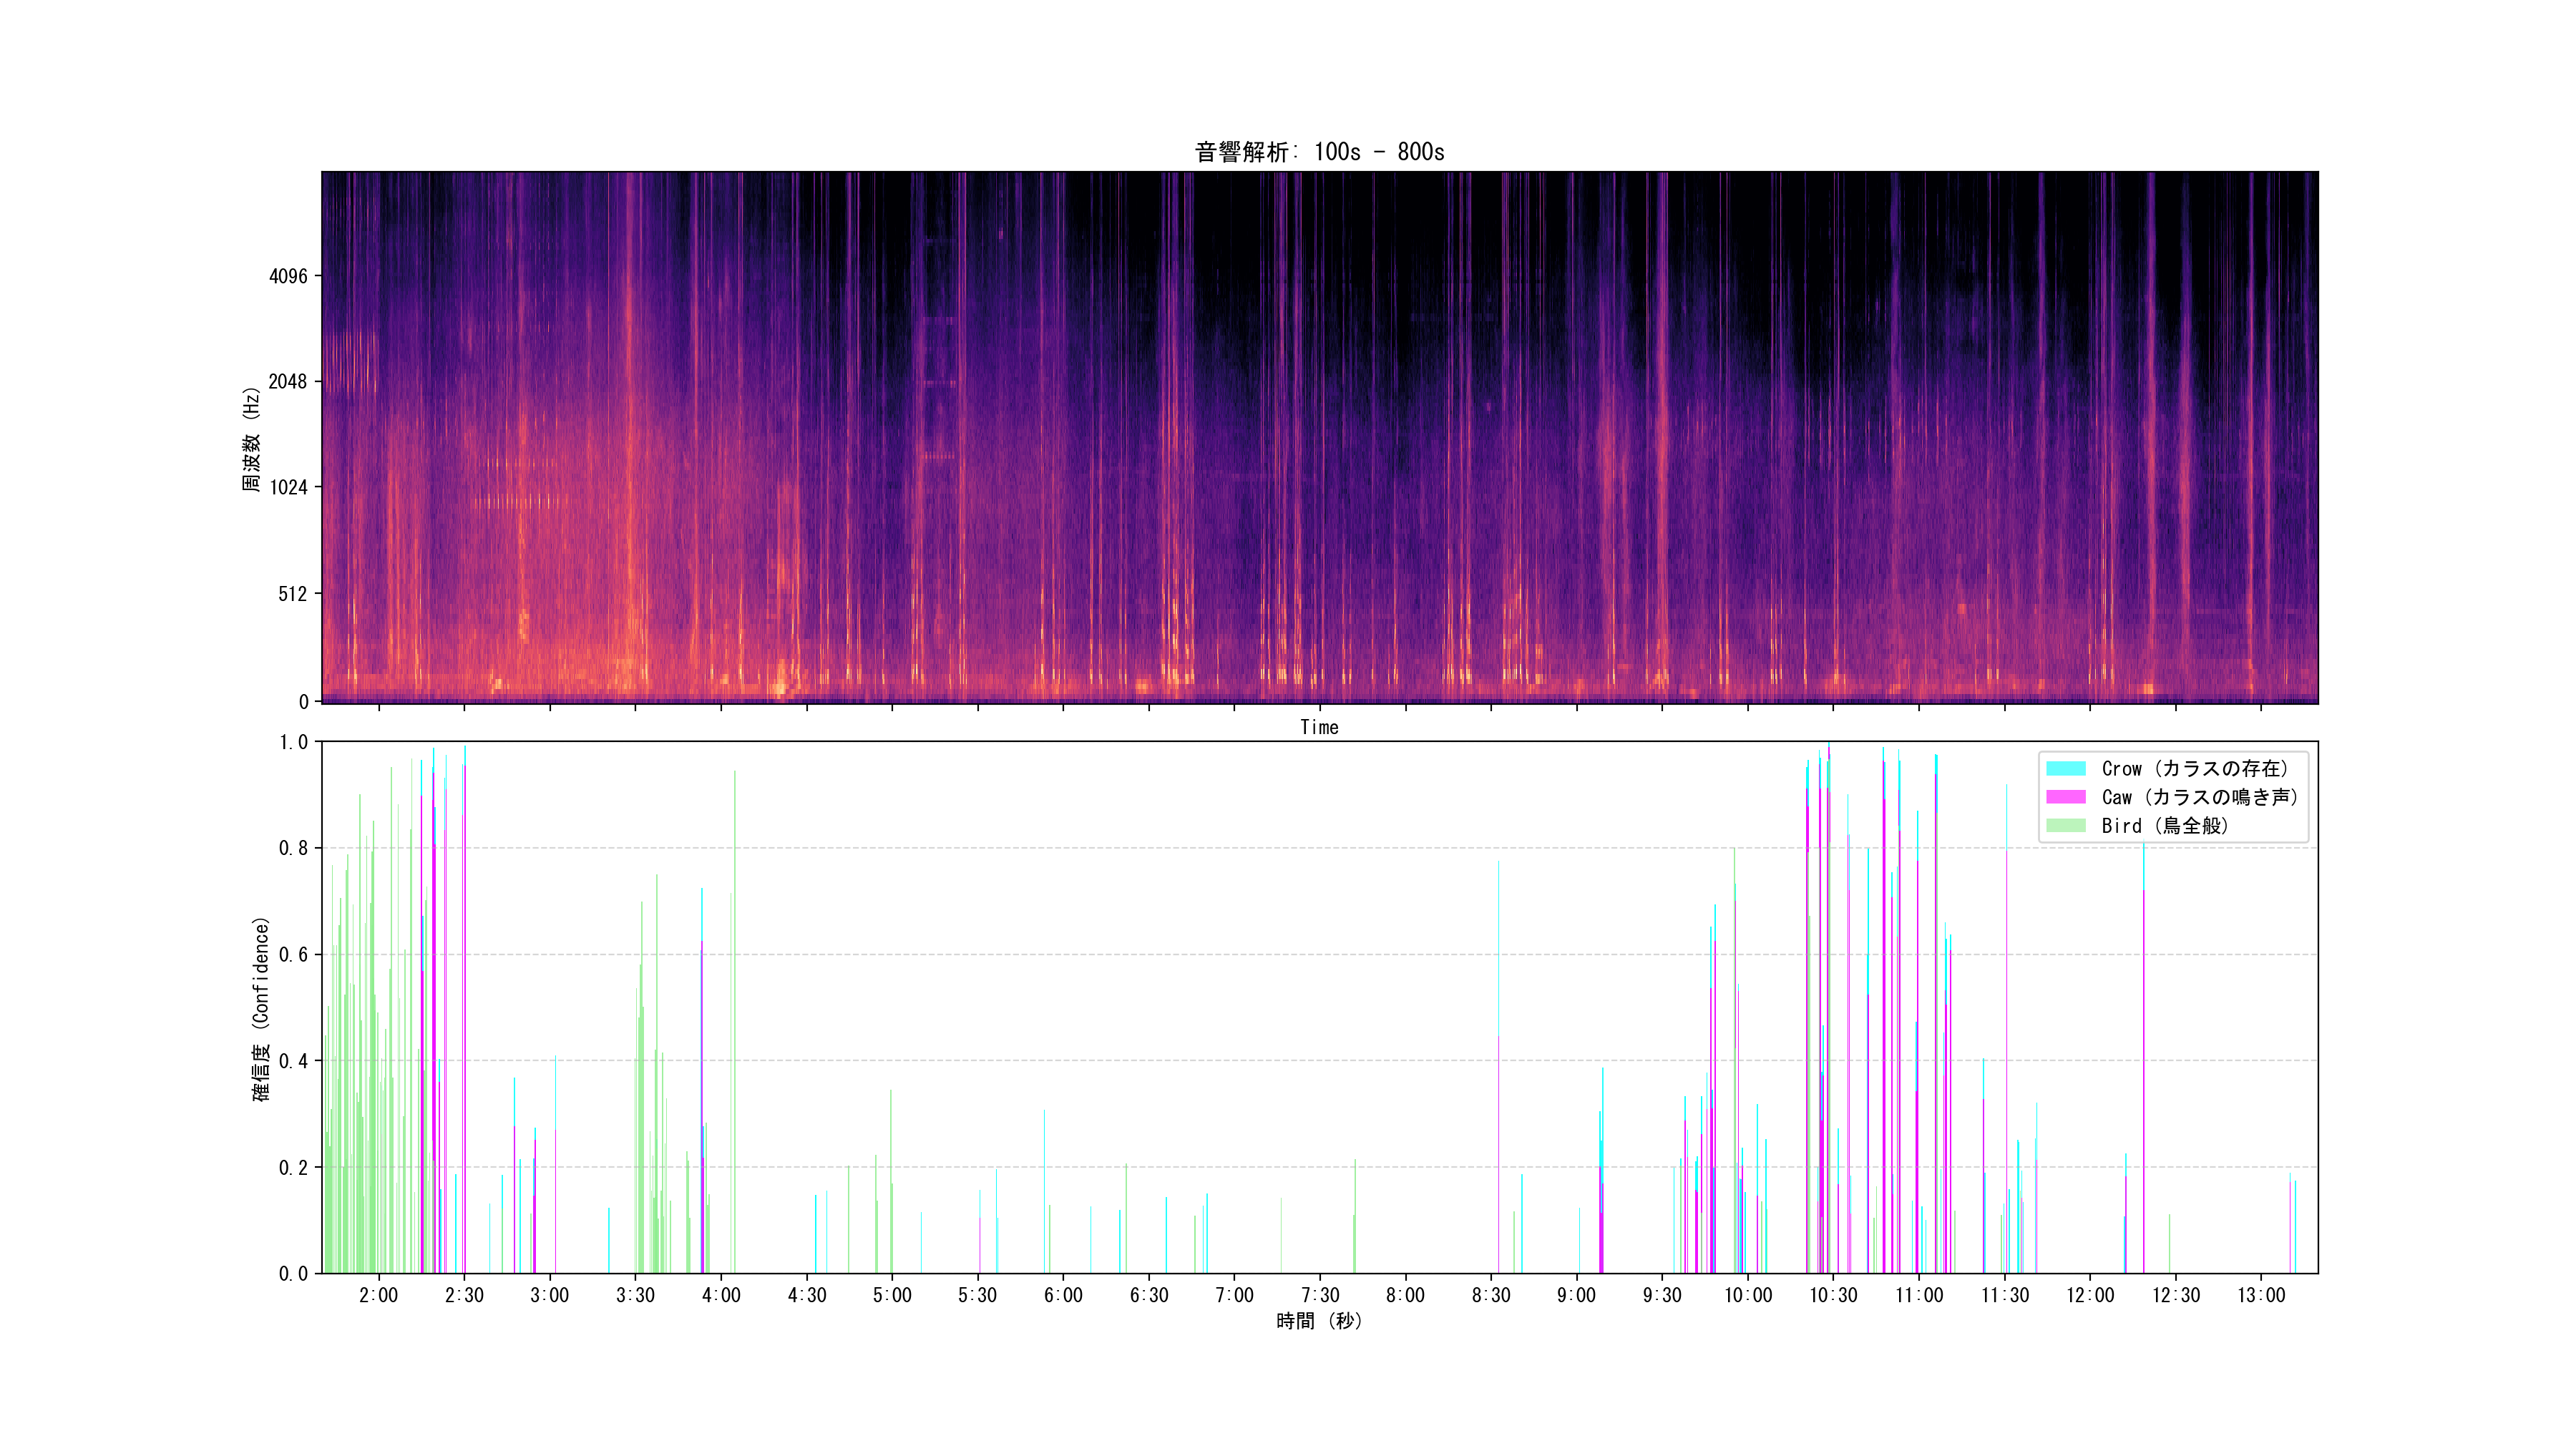Screen dimensions: 2576x1431
Task: Click the 周波数 (Hz) y-axis title
Action: pyautogui.click(x=251, y=439)
